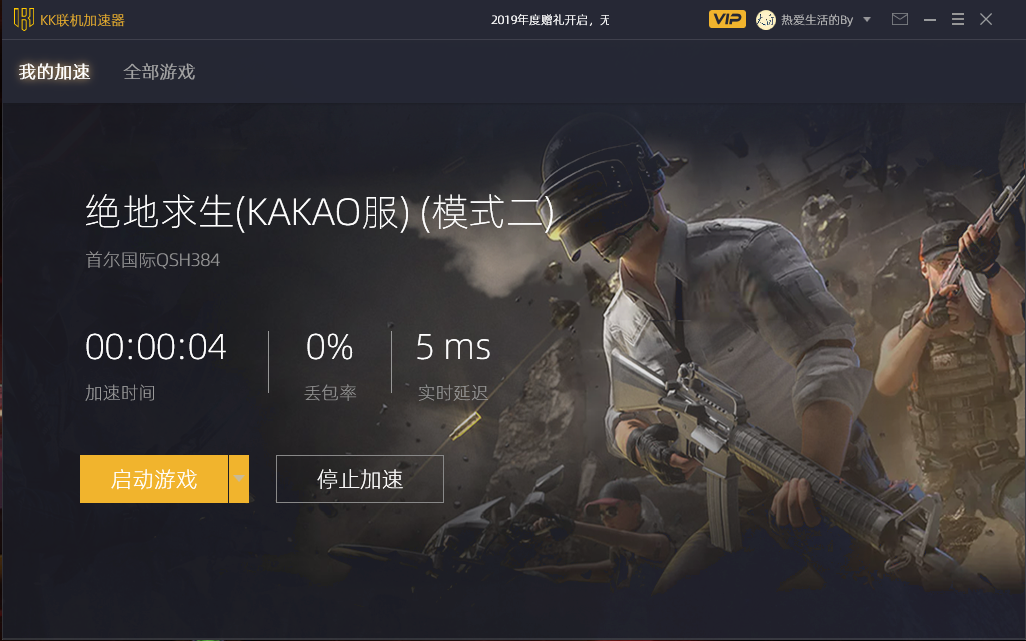Screen dimensions: 1026x641
Task: Open the hamburger main menu icon
Action: click(x=957, y=19)
